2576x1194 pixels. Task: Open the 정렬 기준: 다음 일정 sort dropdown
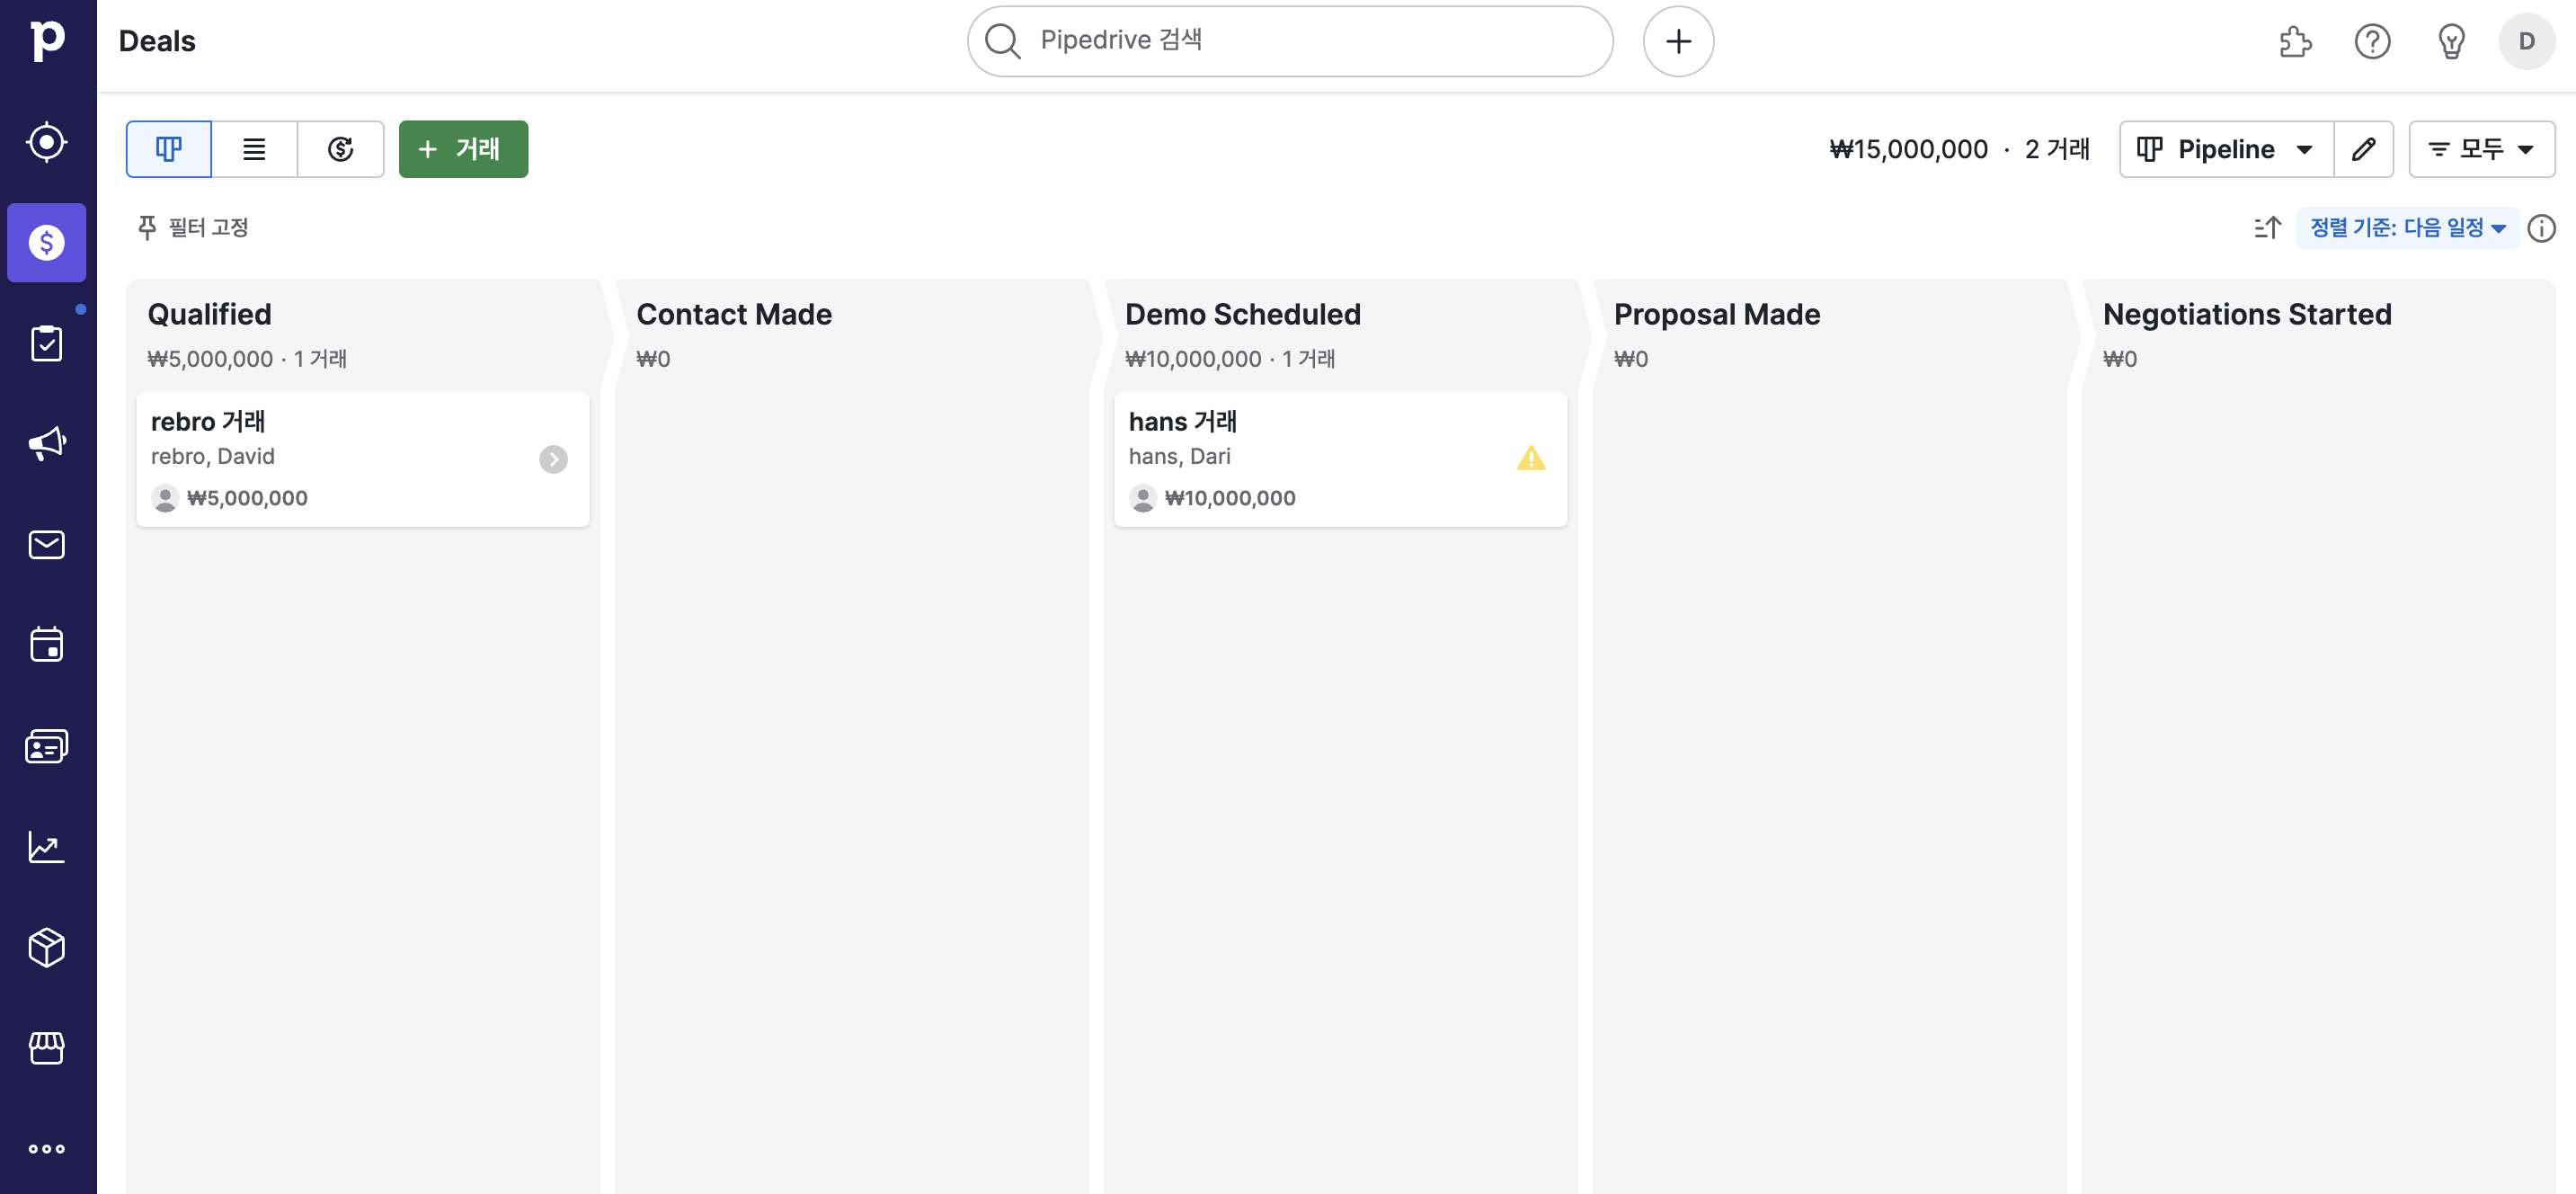tap(2406, 228)
